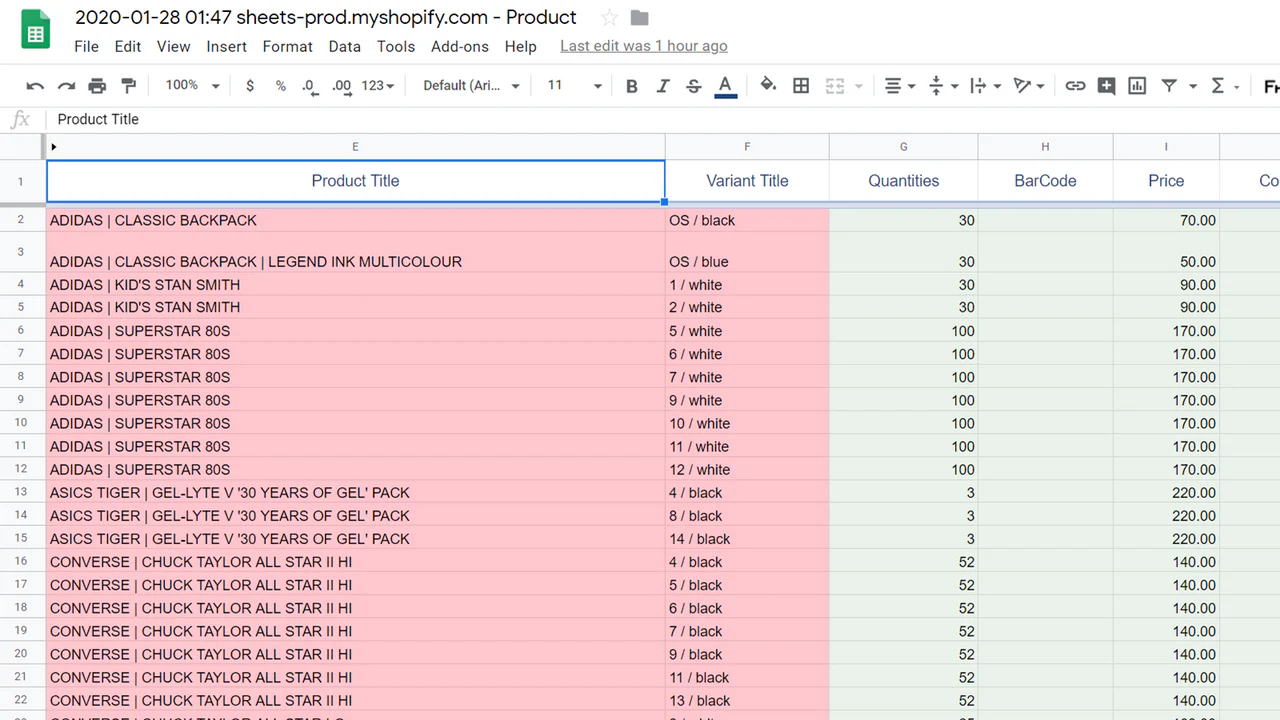Open the View menu
The width and height of the screenshot is (1280, 720).
[173, 46]
